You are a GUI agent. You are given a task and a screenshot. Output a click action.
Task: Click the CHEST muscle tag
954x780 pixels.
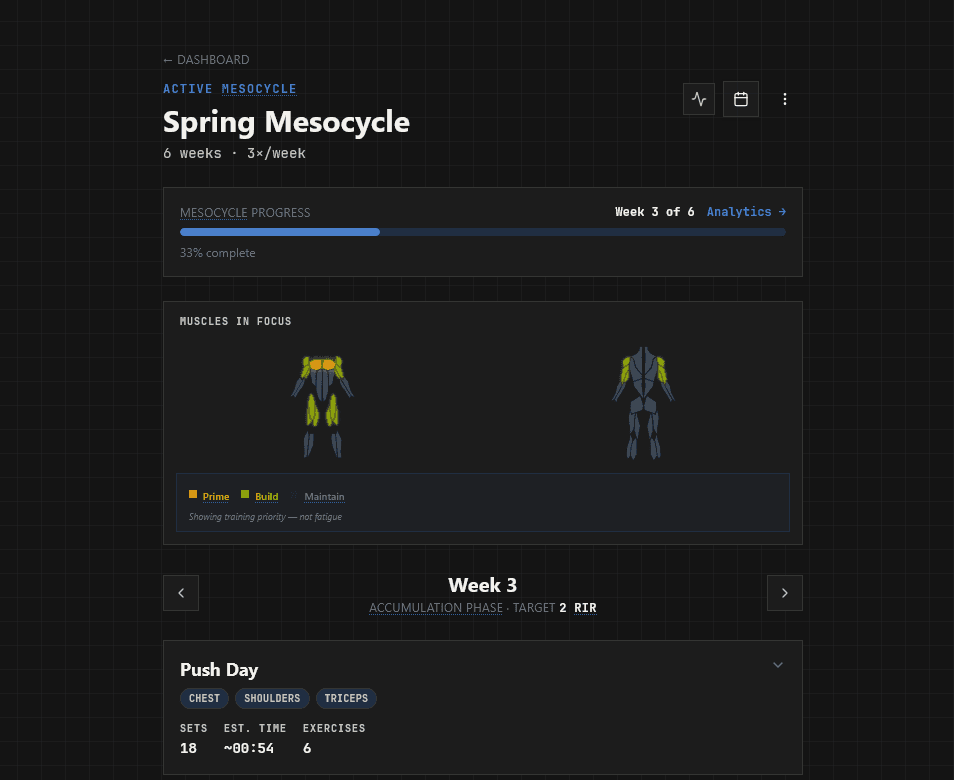[204, 698]
